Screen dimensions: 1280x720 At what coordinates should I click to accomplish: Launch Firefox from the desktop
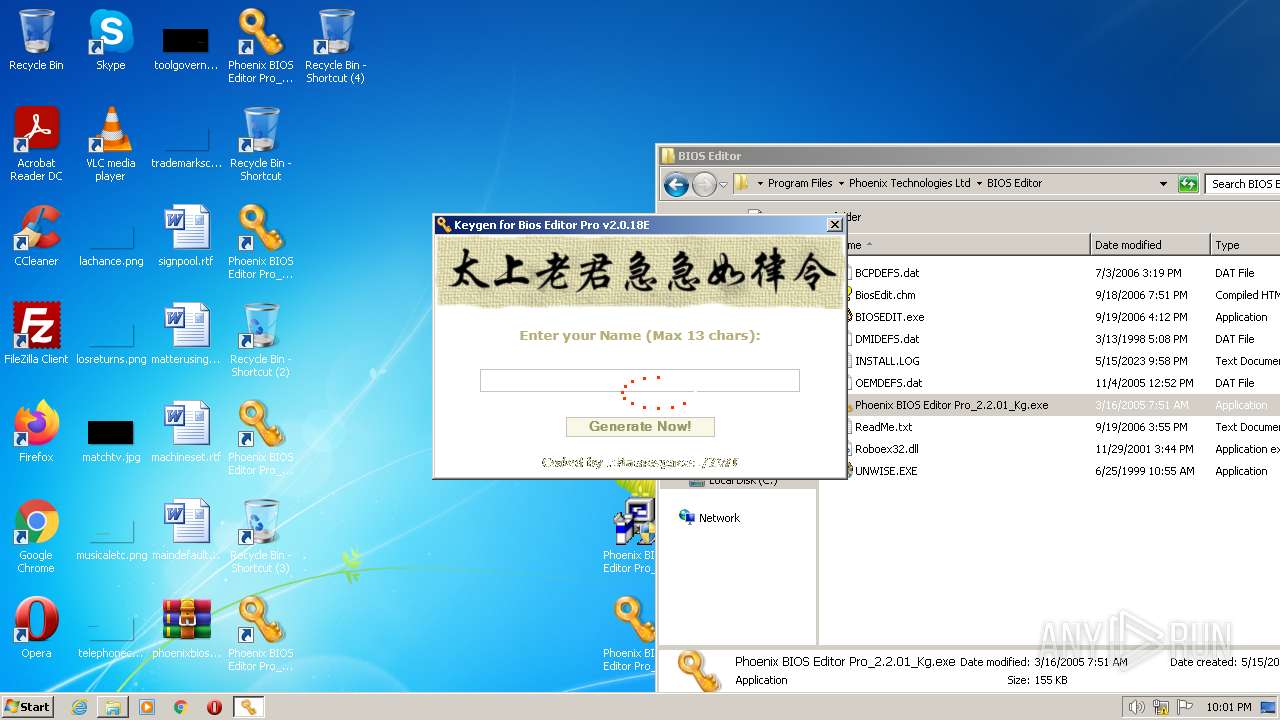point(36,432)
